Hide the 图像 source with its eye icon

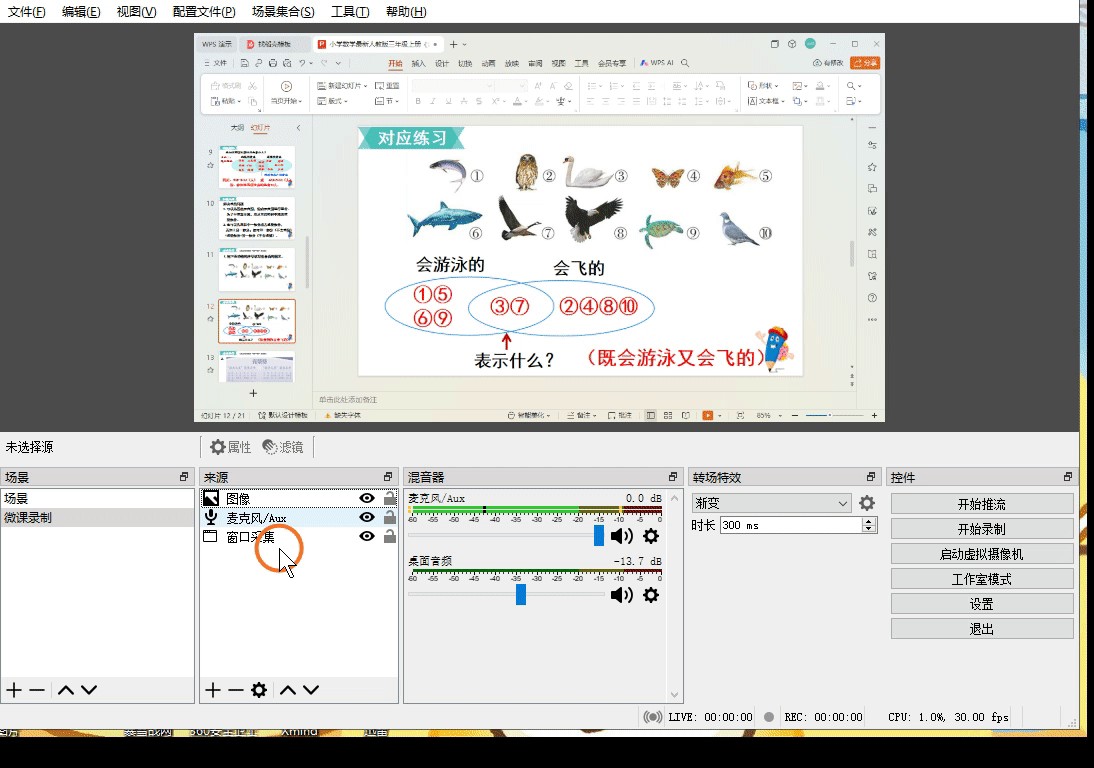367,498
